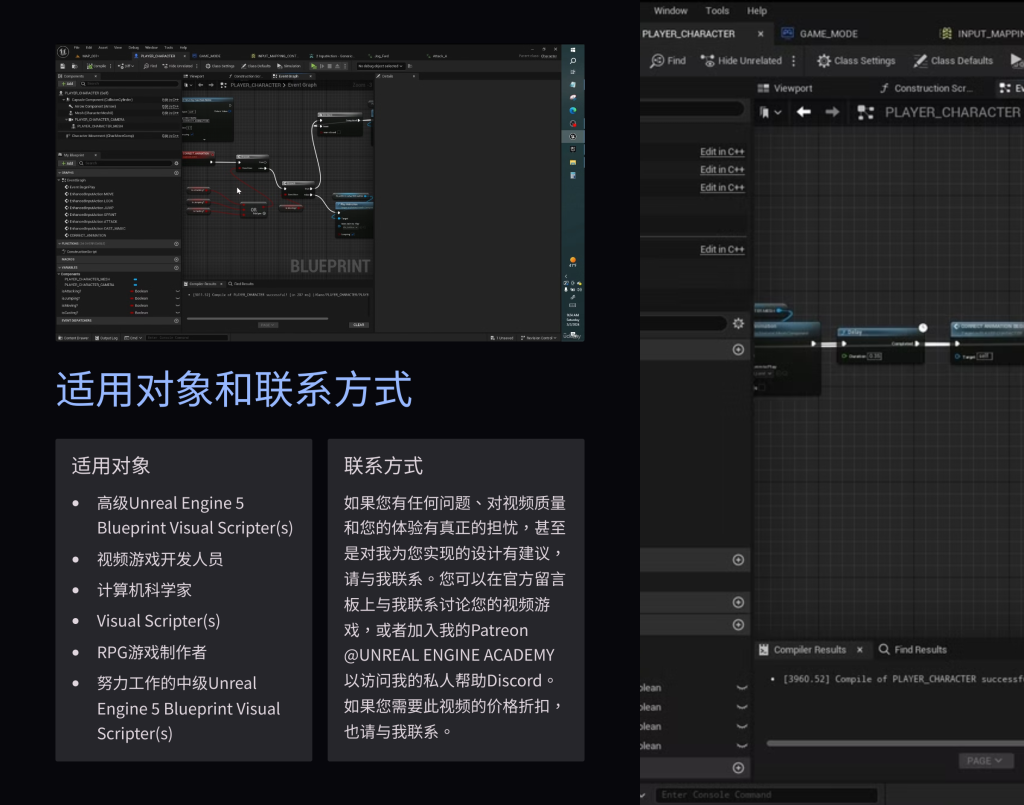The height and width of the screenshot is (805, 1024).
Task: Open Output Log in the small screenshot
Action: pos(107,338)
